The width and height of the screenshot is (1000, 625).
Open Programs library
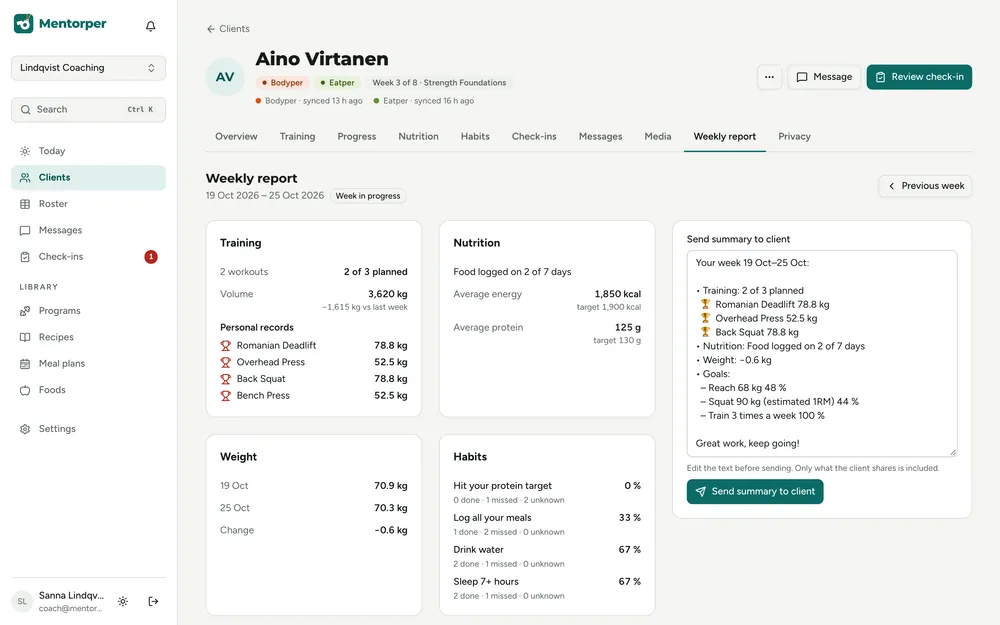(88, 311)
